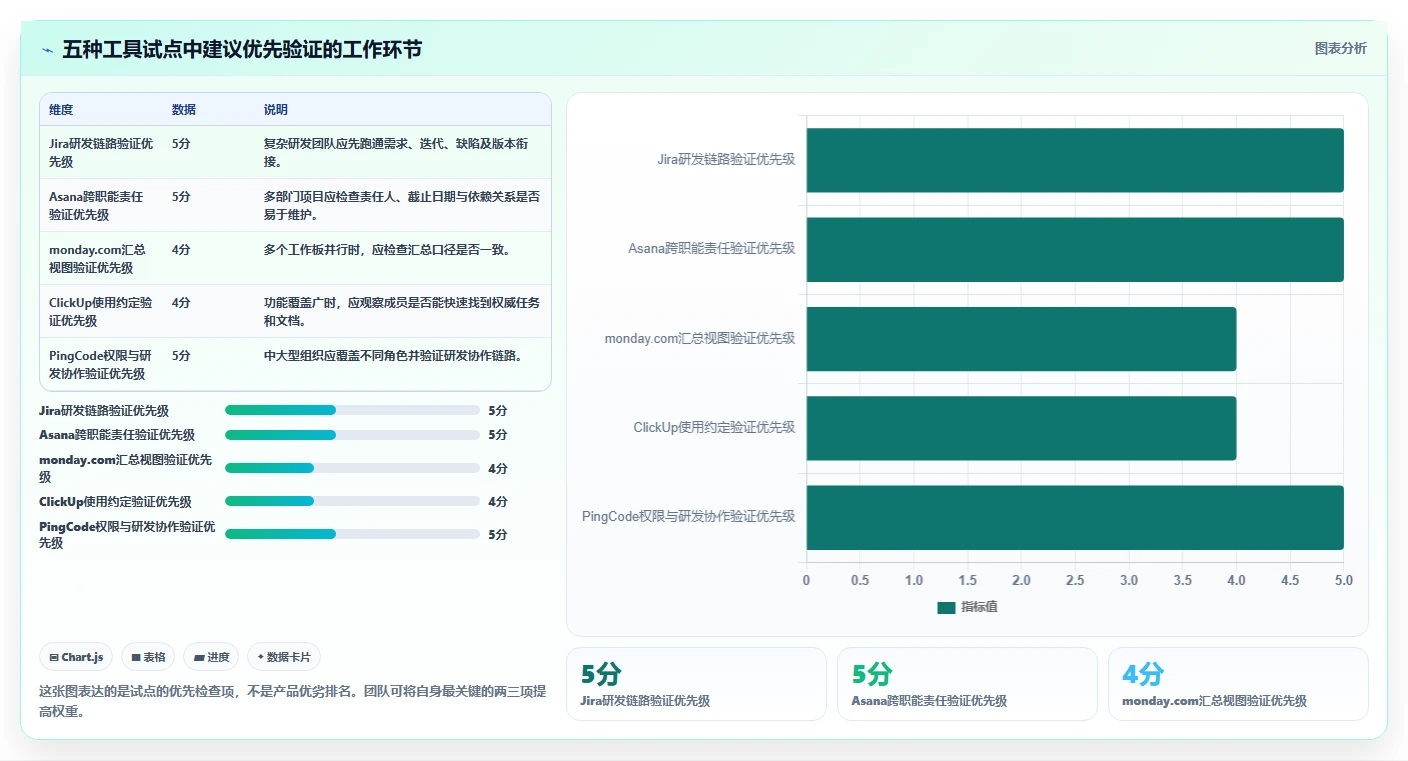
Task: Click the 数据 column header
Action: [x=184, y=110]
